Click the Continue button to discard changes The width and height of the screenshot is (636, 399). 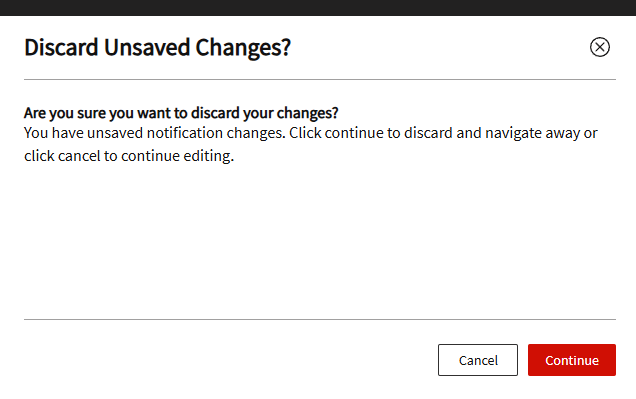[x=572, y=360]
